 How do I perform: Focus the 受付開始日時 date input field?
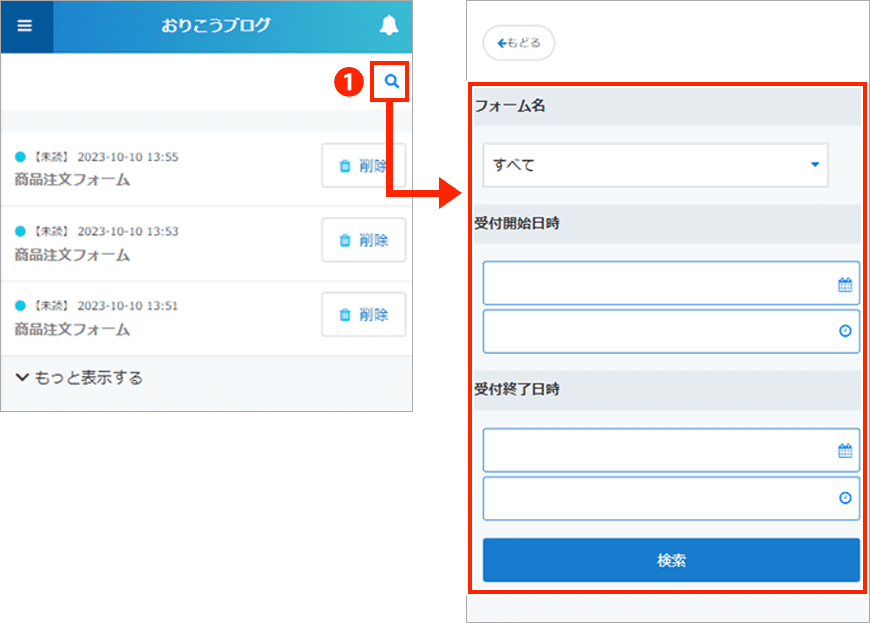coord(655,284)
